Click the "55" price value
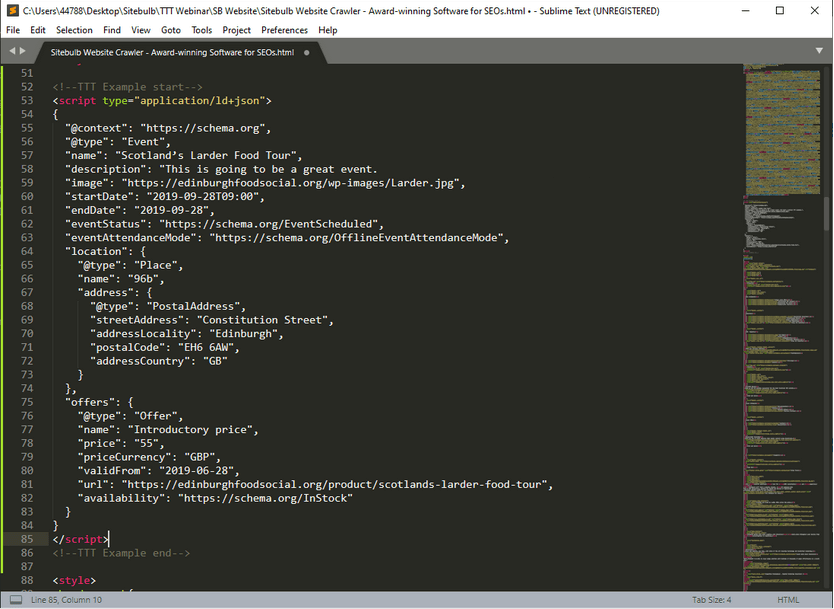This screenshot has width=834, height=609. pos(146,443)
